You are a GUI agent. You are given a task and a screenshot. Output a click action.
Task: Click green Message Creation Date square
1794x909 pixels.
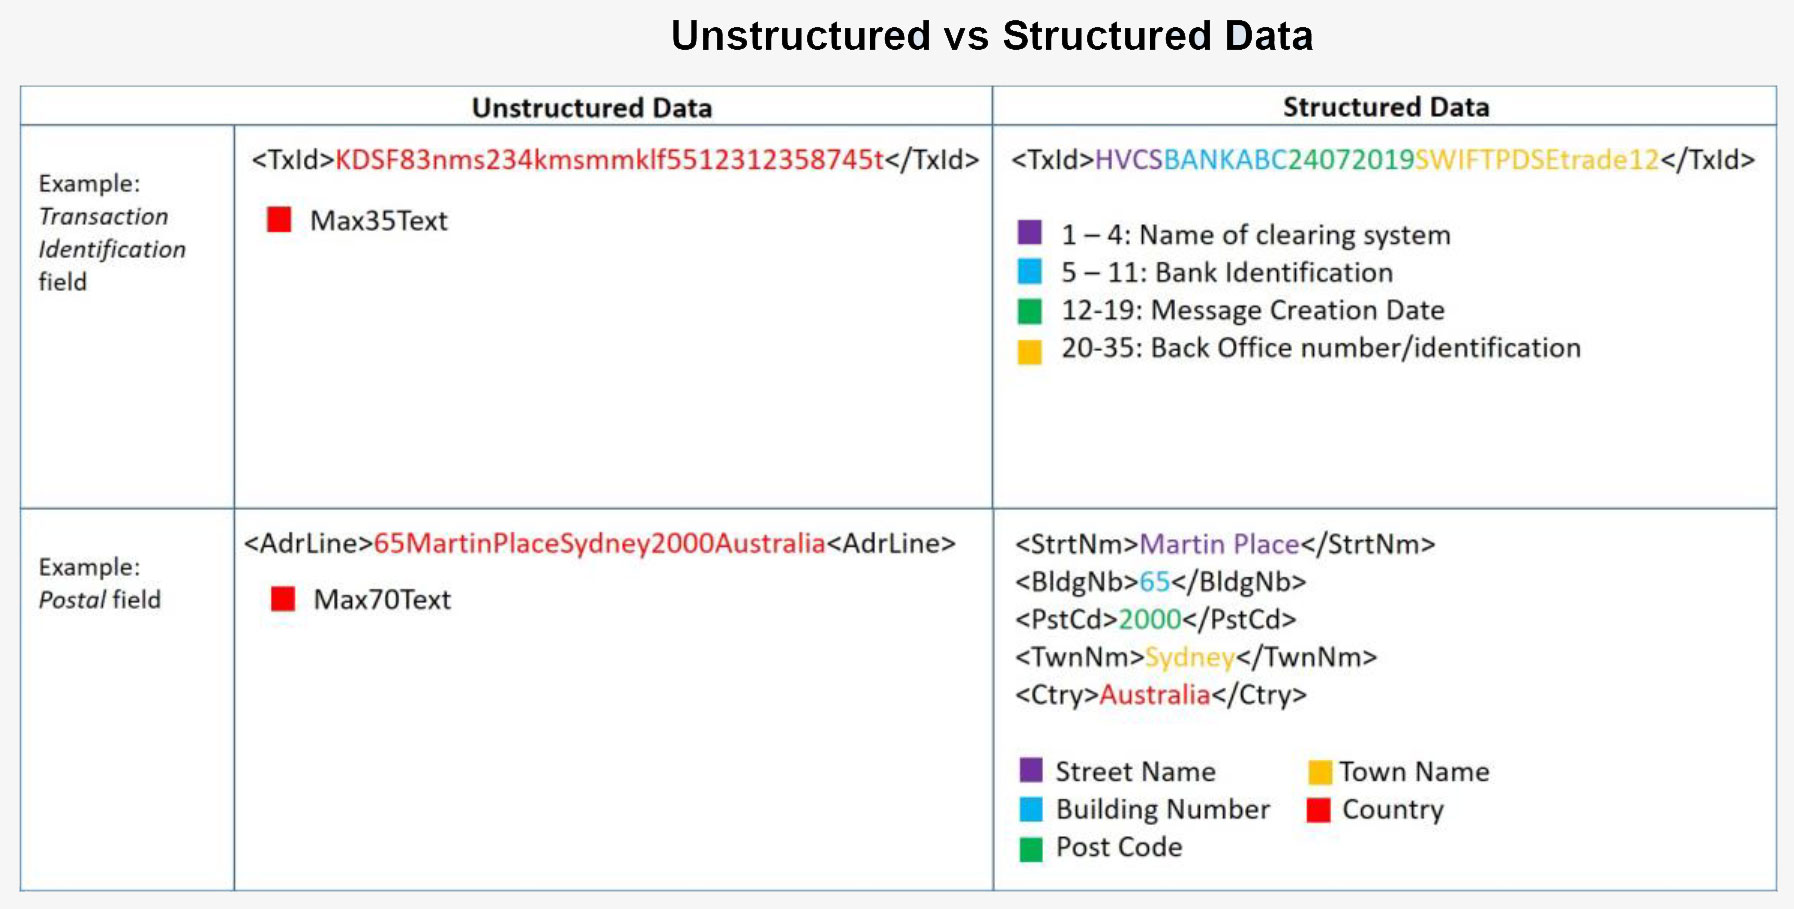[x=1029, y=311]
